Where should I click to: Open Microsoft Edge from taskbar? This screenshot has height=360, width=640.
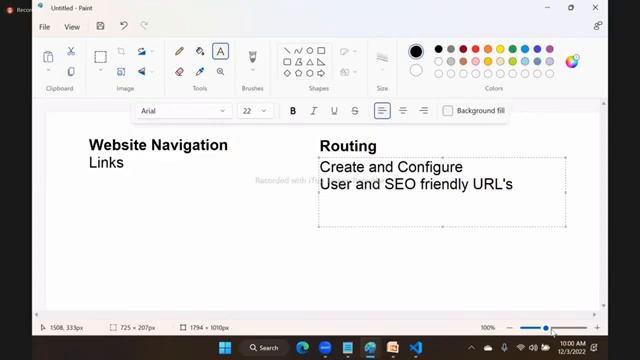(302, 348)
